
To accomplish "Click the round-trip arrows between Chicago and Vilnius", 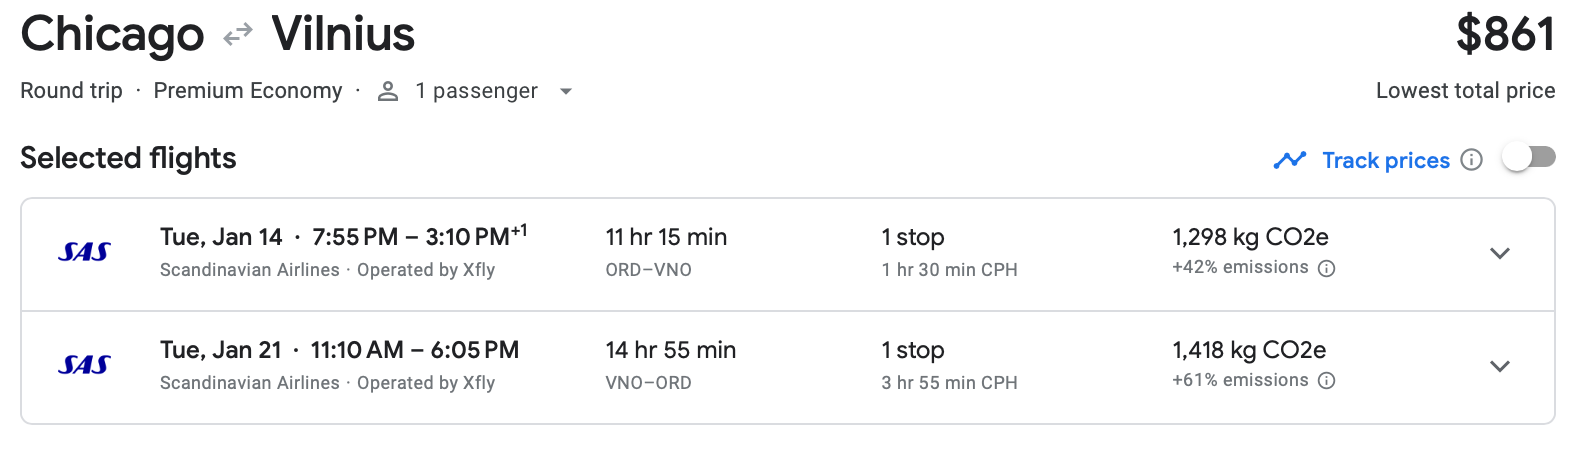I will [x=238, y=36].
